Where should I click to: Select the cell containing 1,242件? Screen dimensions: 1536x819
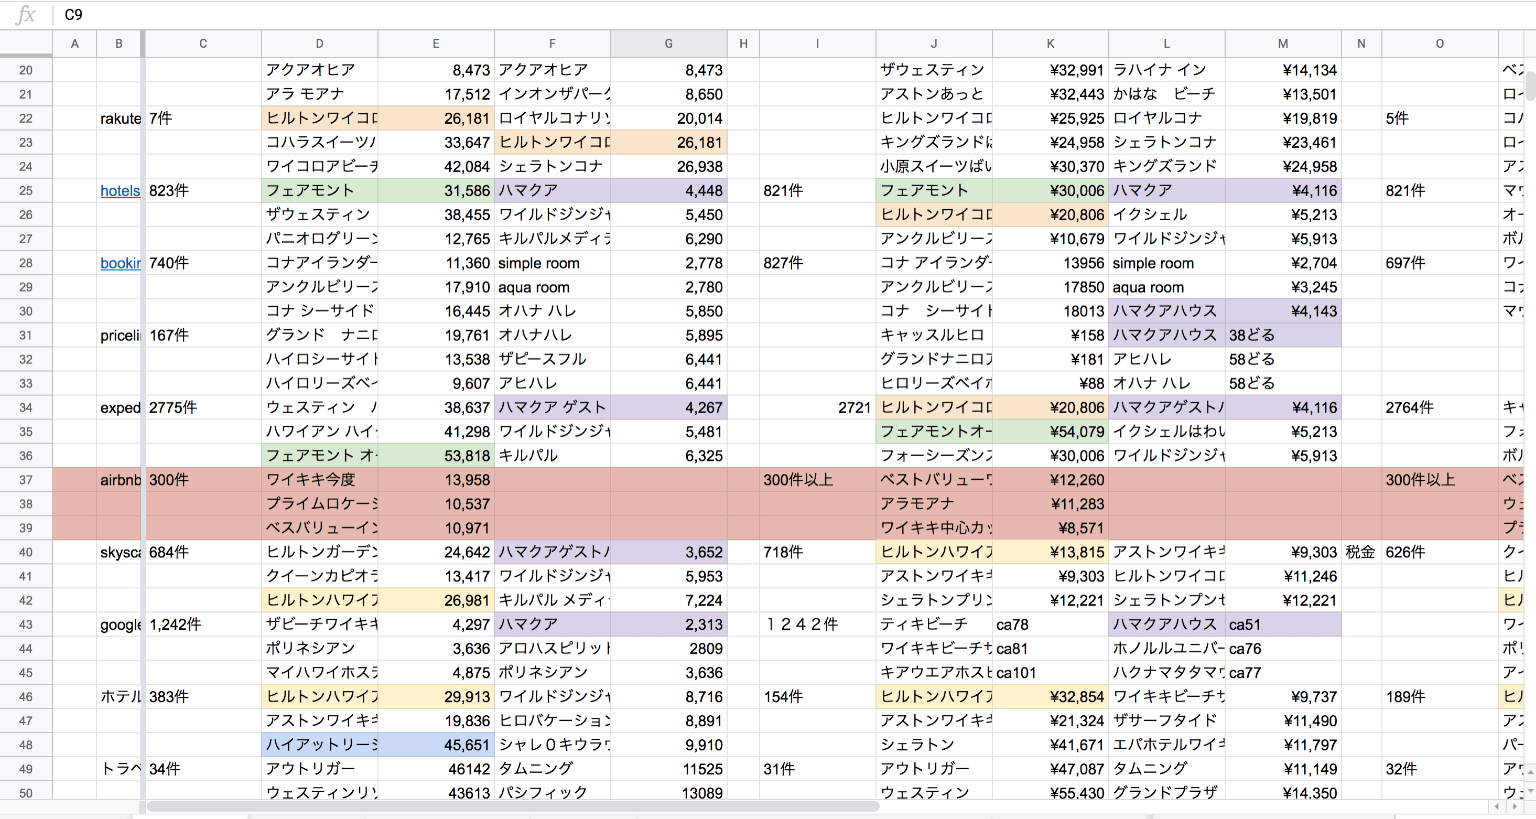(203, 624)
